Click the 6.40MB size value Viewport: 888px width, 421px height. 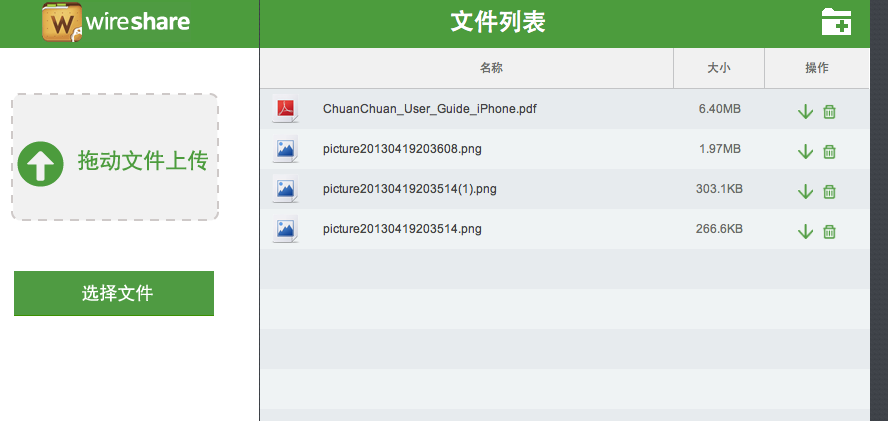tap(720, 109)
